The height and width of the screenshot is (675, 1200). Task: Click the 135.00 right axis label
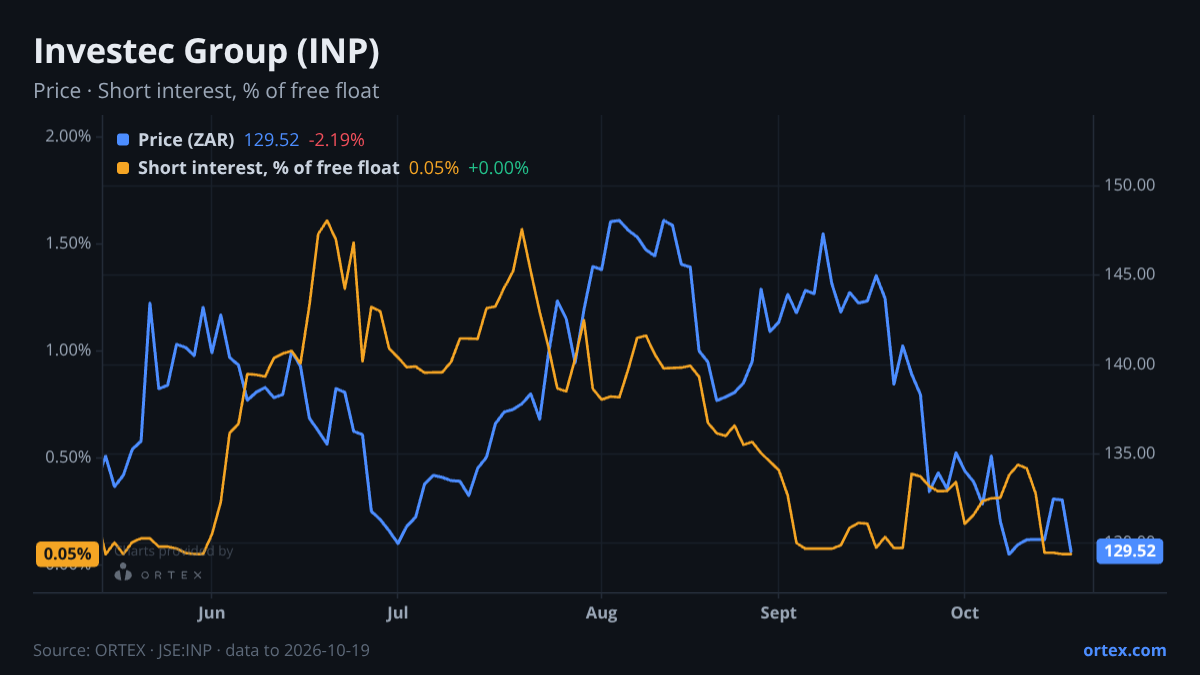(x=1130, y=453)
